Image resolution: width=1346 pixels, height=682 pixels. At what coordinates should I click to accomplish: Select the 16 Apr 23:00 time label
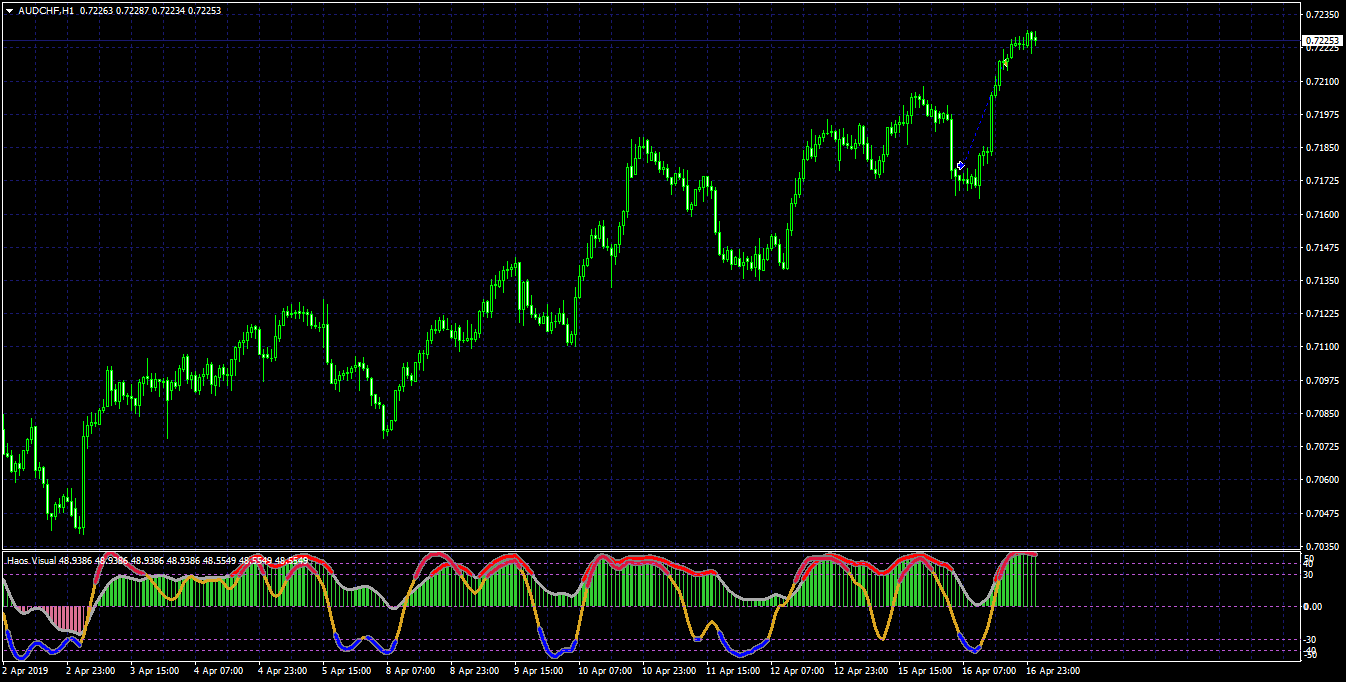click(1052, 672)
